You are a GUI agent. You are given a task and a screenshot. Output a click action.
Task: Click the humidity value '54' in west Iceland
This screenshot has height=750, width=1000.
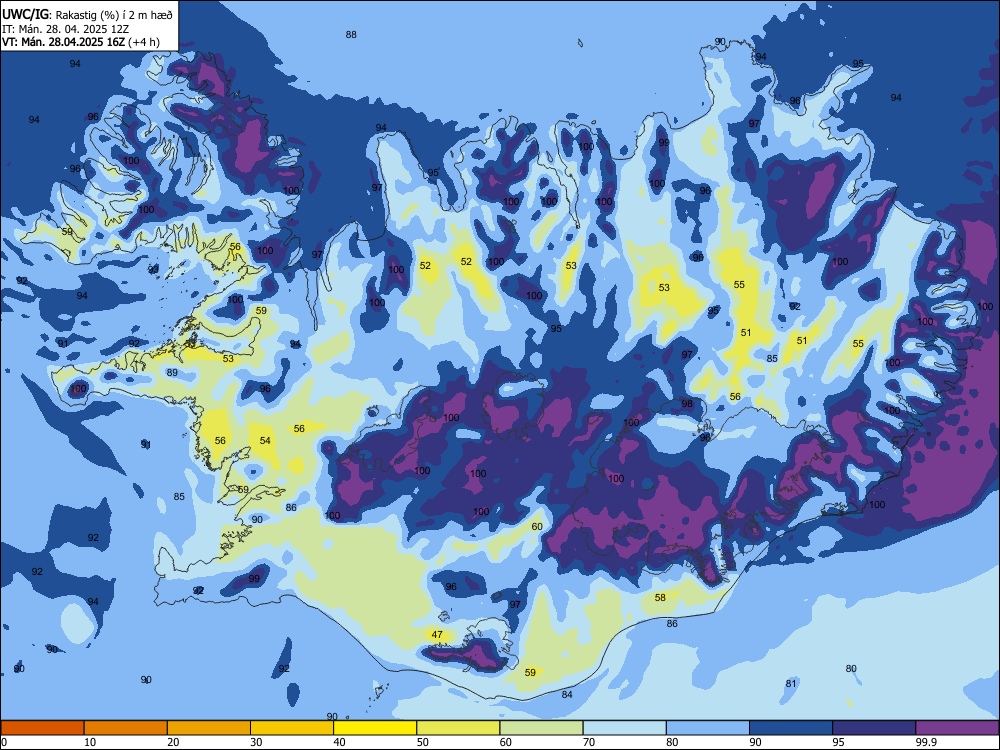click(265, 440)
